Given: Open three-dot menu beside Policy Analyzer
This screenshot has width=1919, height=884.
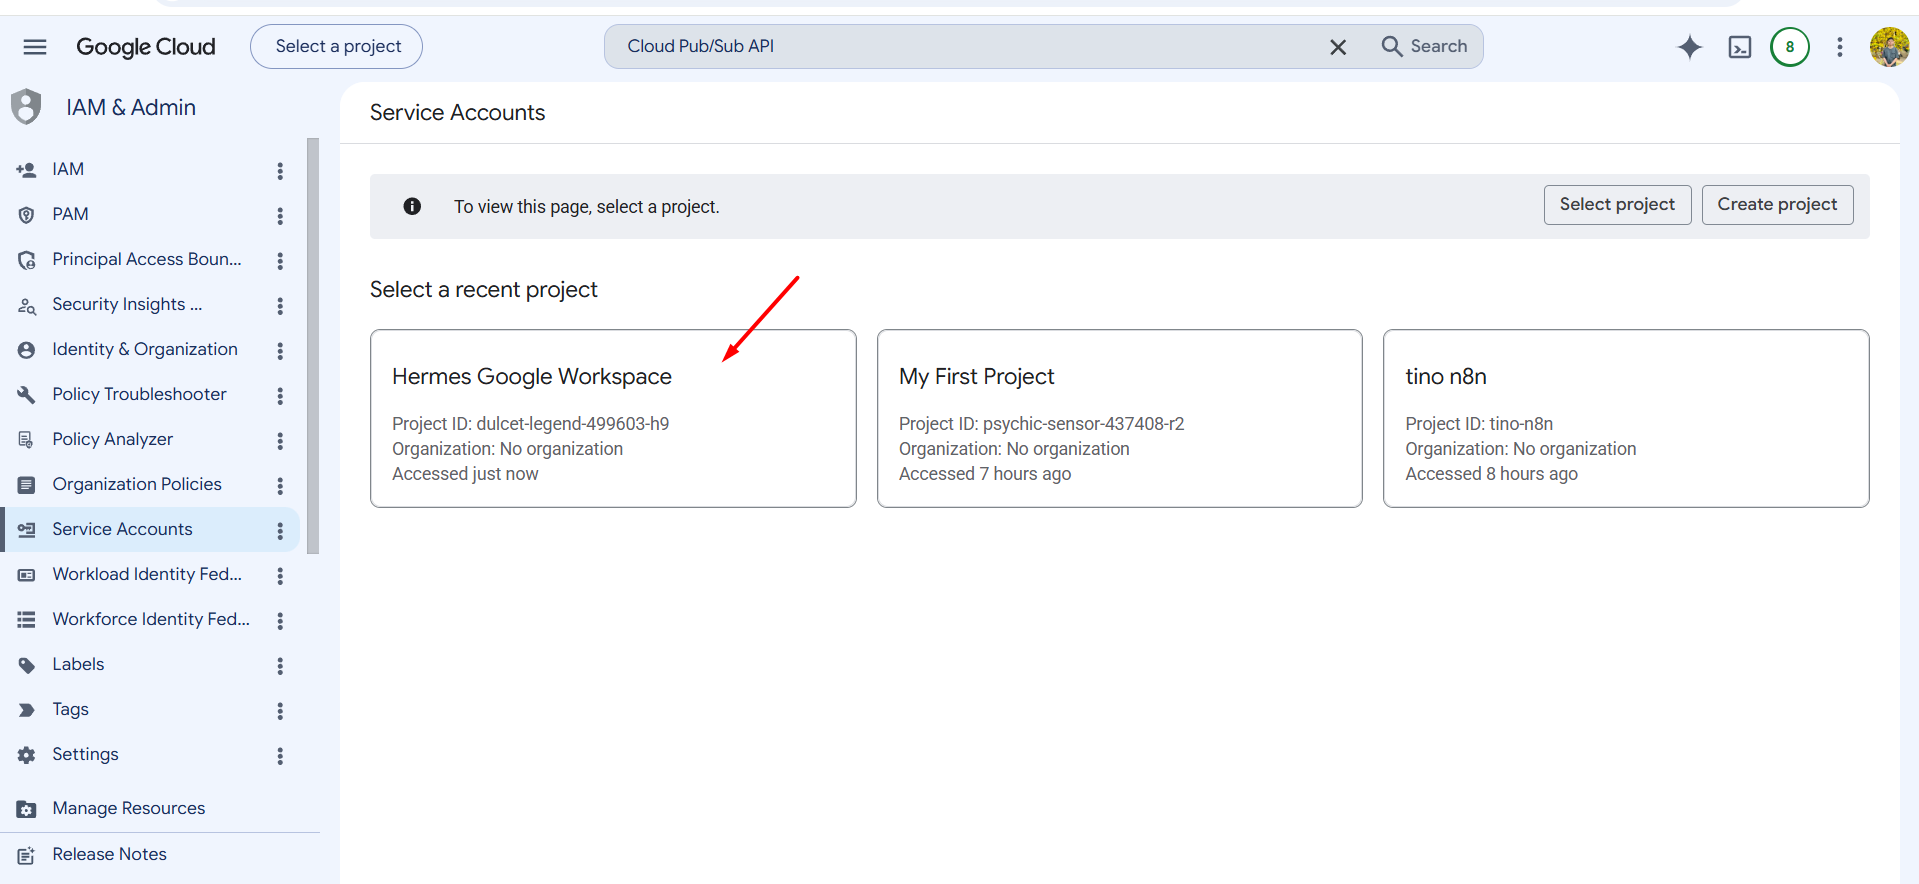Looking at the screenshot, I should click(x=280, y=441).
